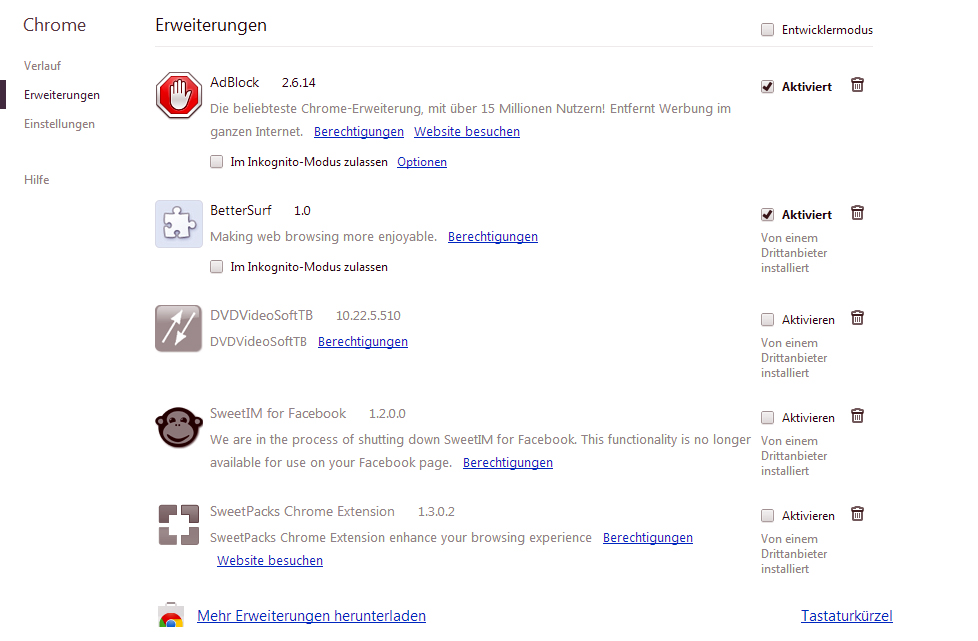Click the SweetPacks Chrome Extension title
Image resolution: width=978 pixels, height=641 pixels.
click(302, 511)
